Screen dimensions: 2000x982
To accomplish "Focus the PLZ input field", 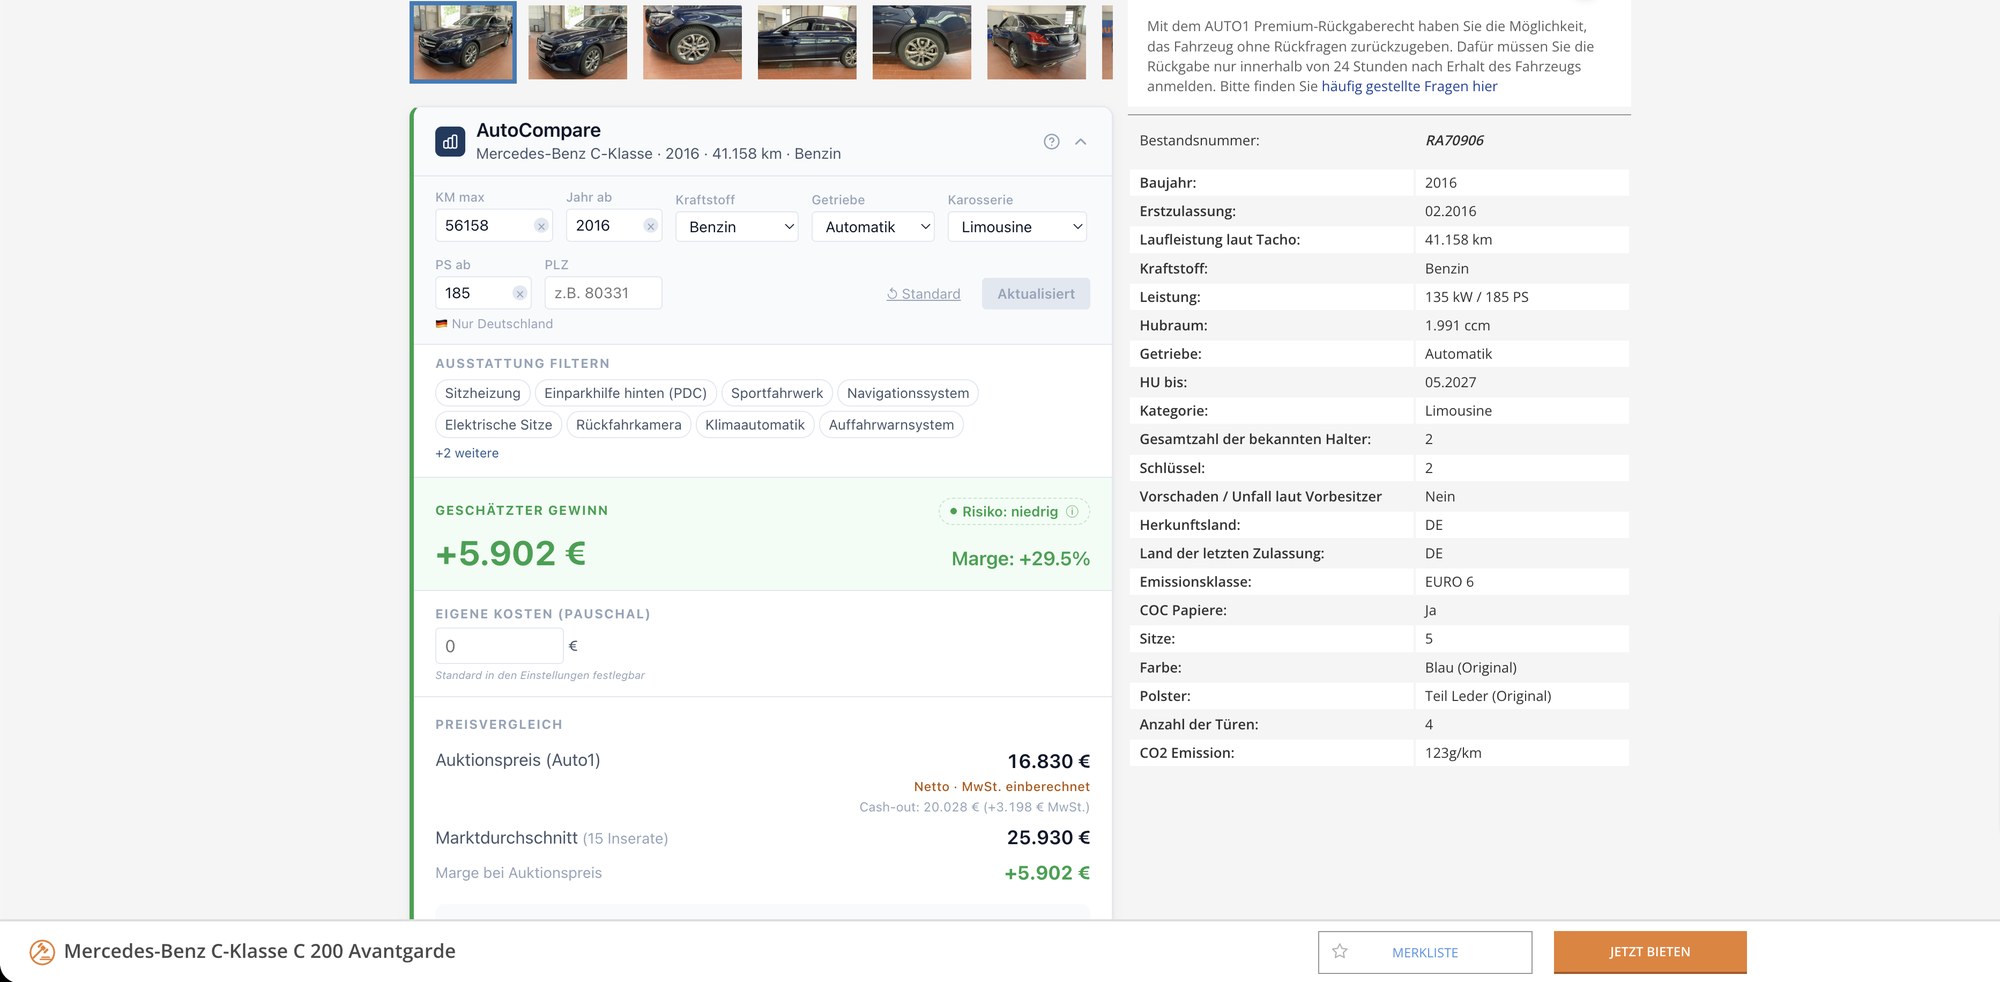I will pyautogui.click(x=603, y=293).
